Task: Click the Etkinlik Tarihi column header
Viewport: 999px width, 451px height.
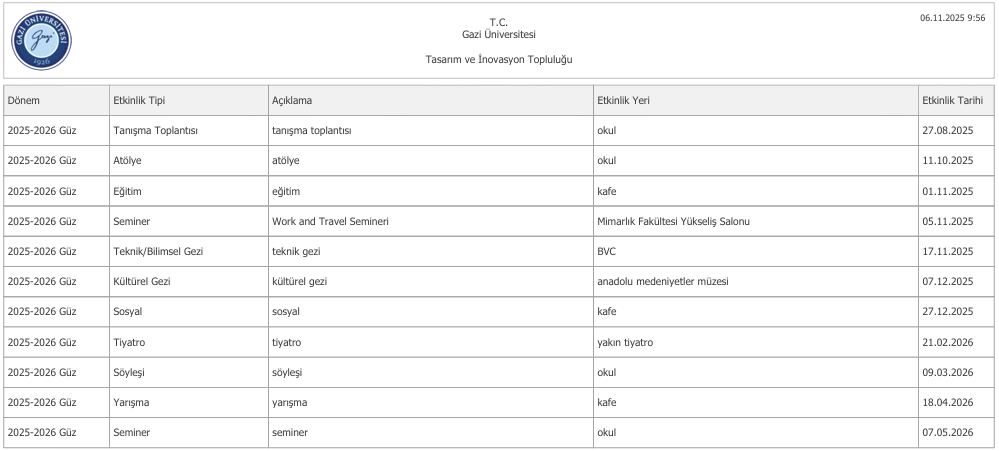Action: (x=952, y=100)
